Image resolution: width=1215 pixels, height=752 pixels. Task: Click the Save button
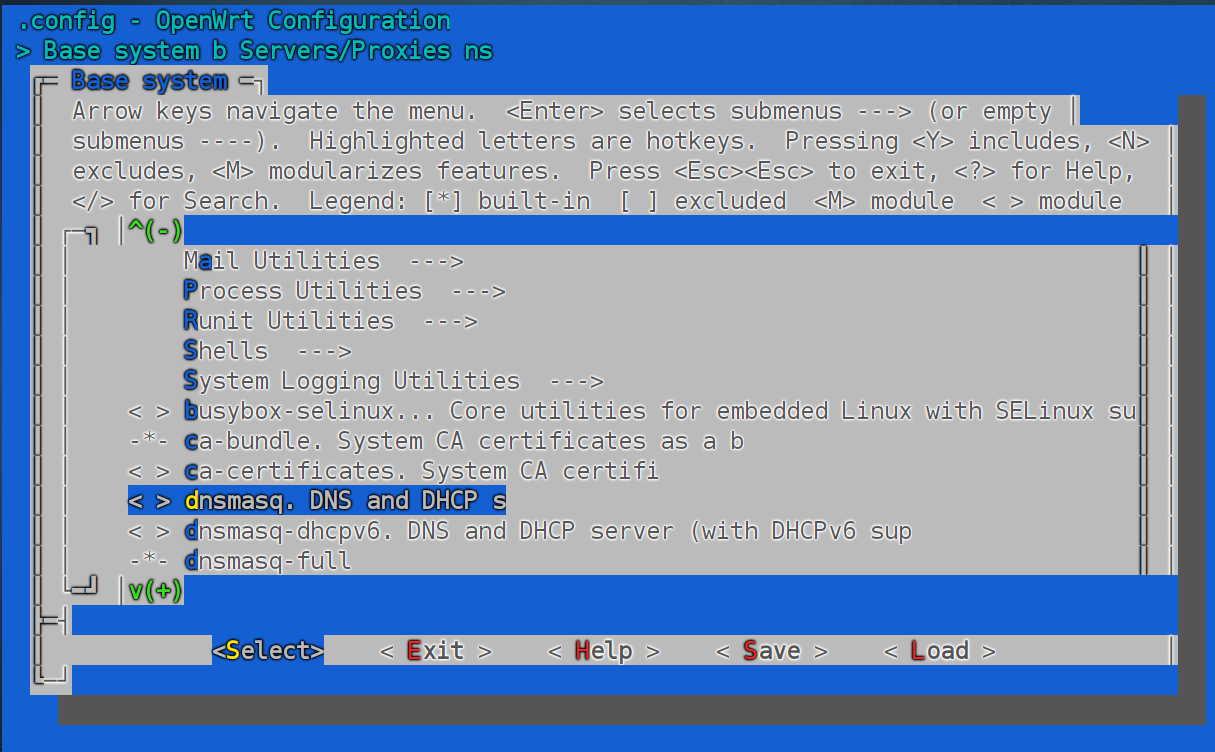tap(771, 651)
